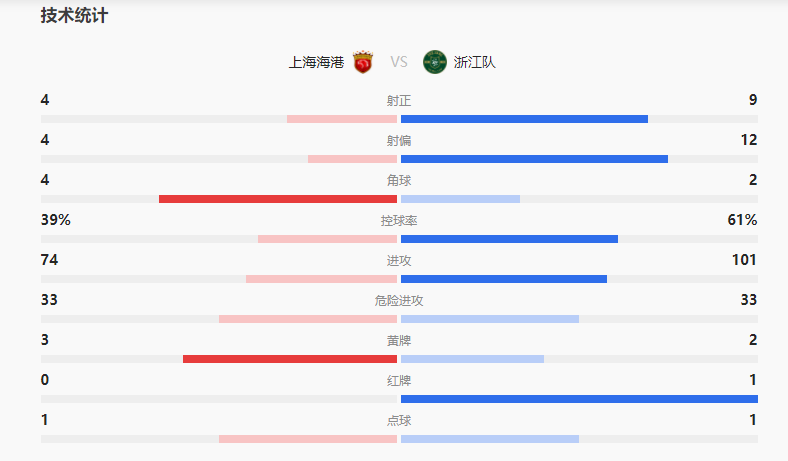Click the red 角球 bar for Shanghai

coord(278,199)
